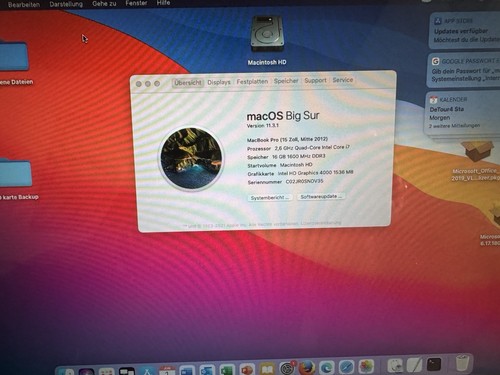Open the App Store updates notification
Viewport: 500px width, 375px height.
[x=465, y=31]
